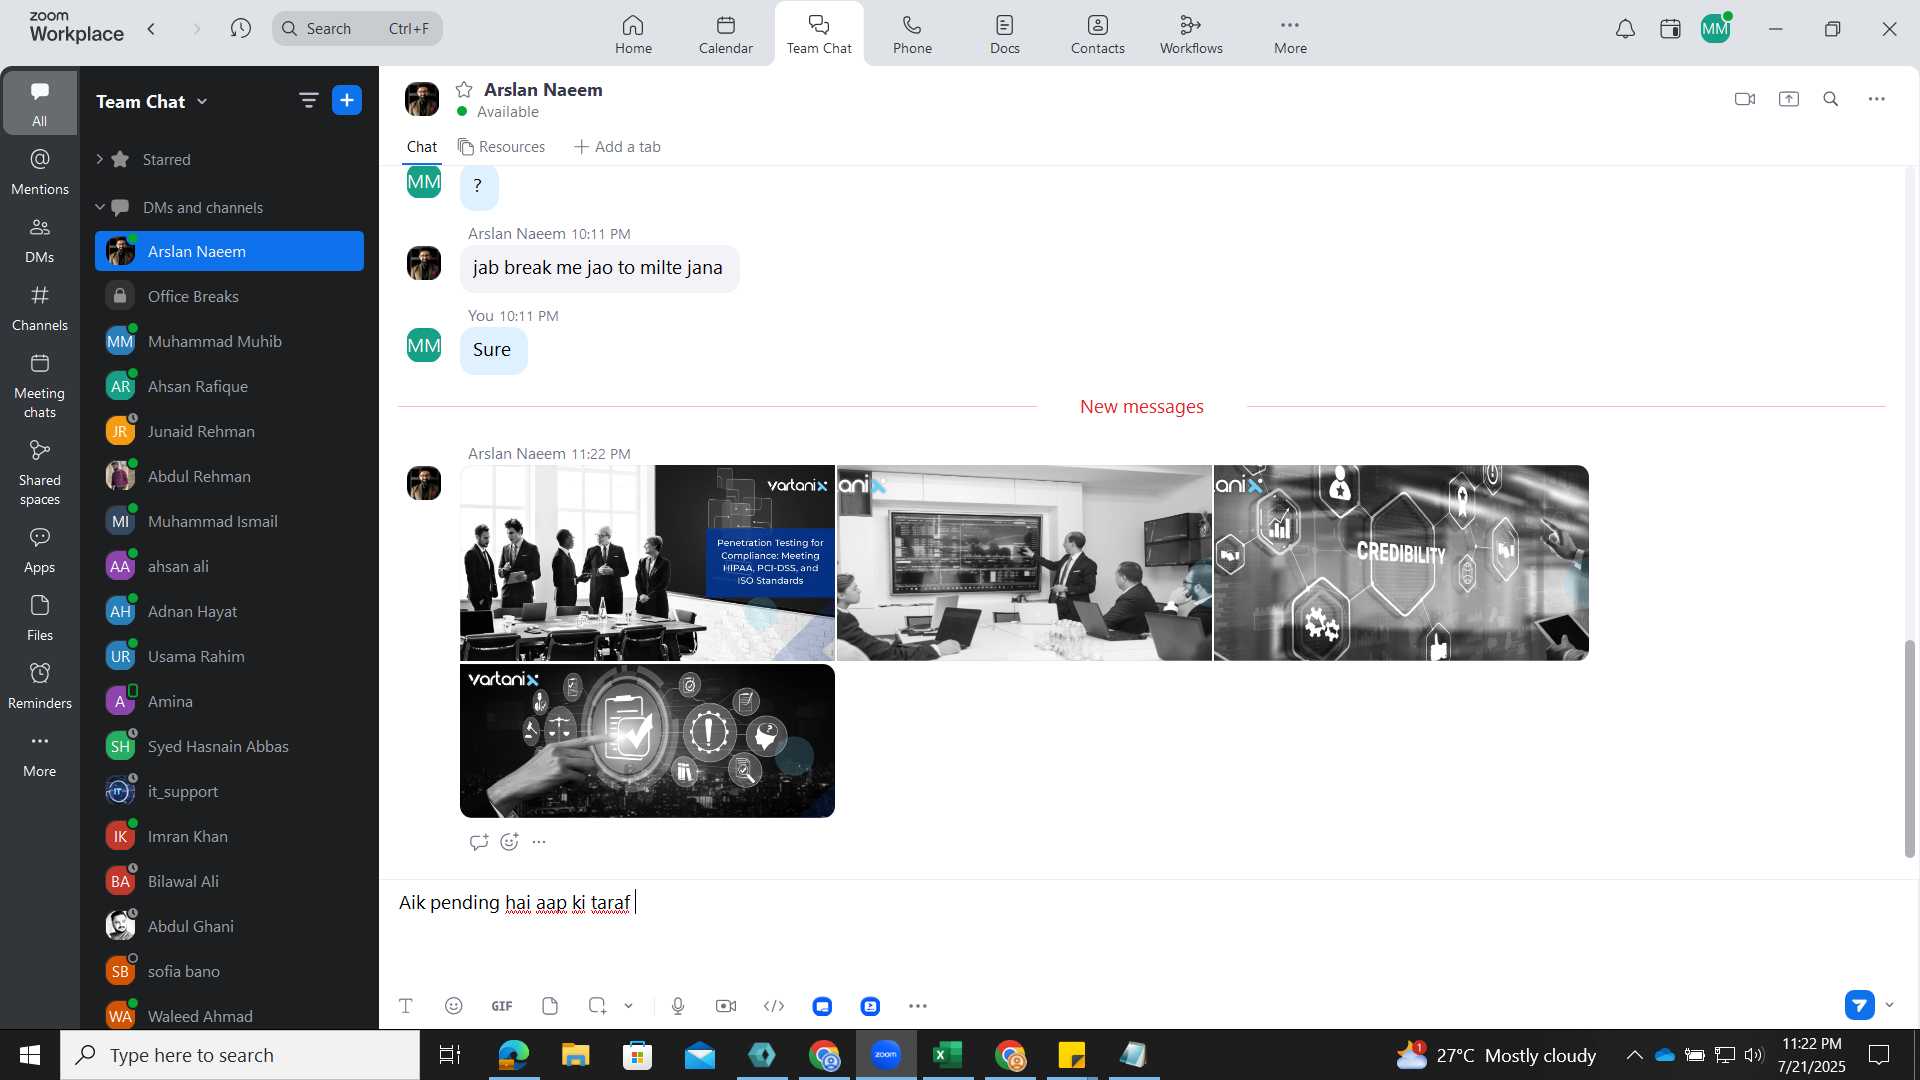Open the Penetration Testing image thumbnail
Viewport: 1920px width, 1080px height.
[x=647, y=562]
